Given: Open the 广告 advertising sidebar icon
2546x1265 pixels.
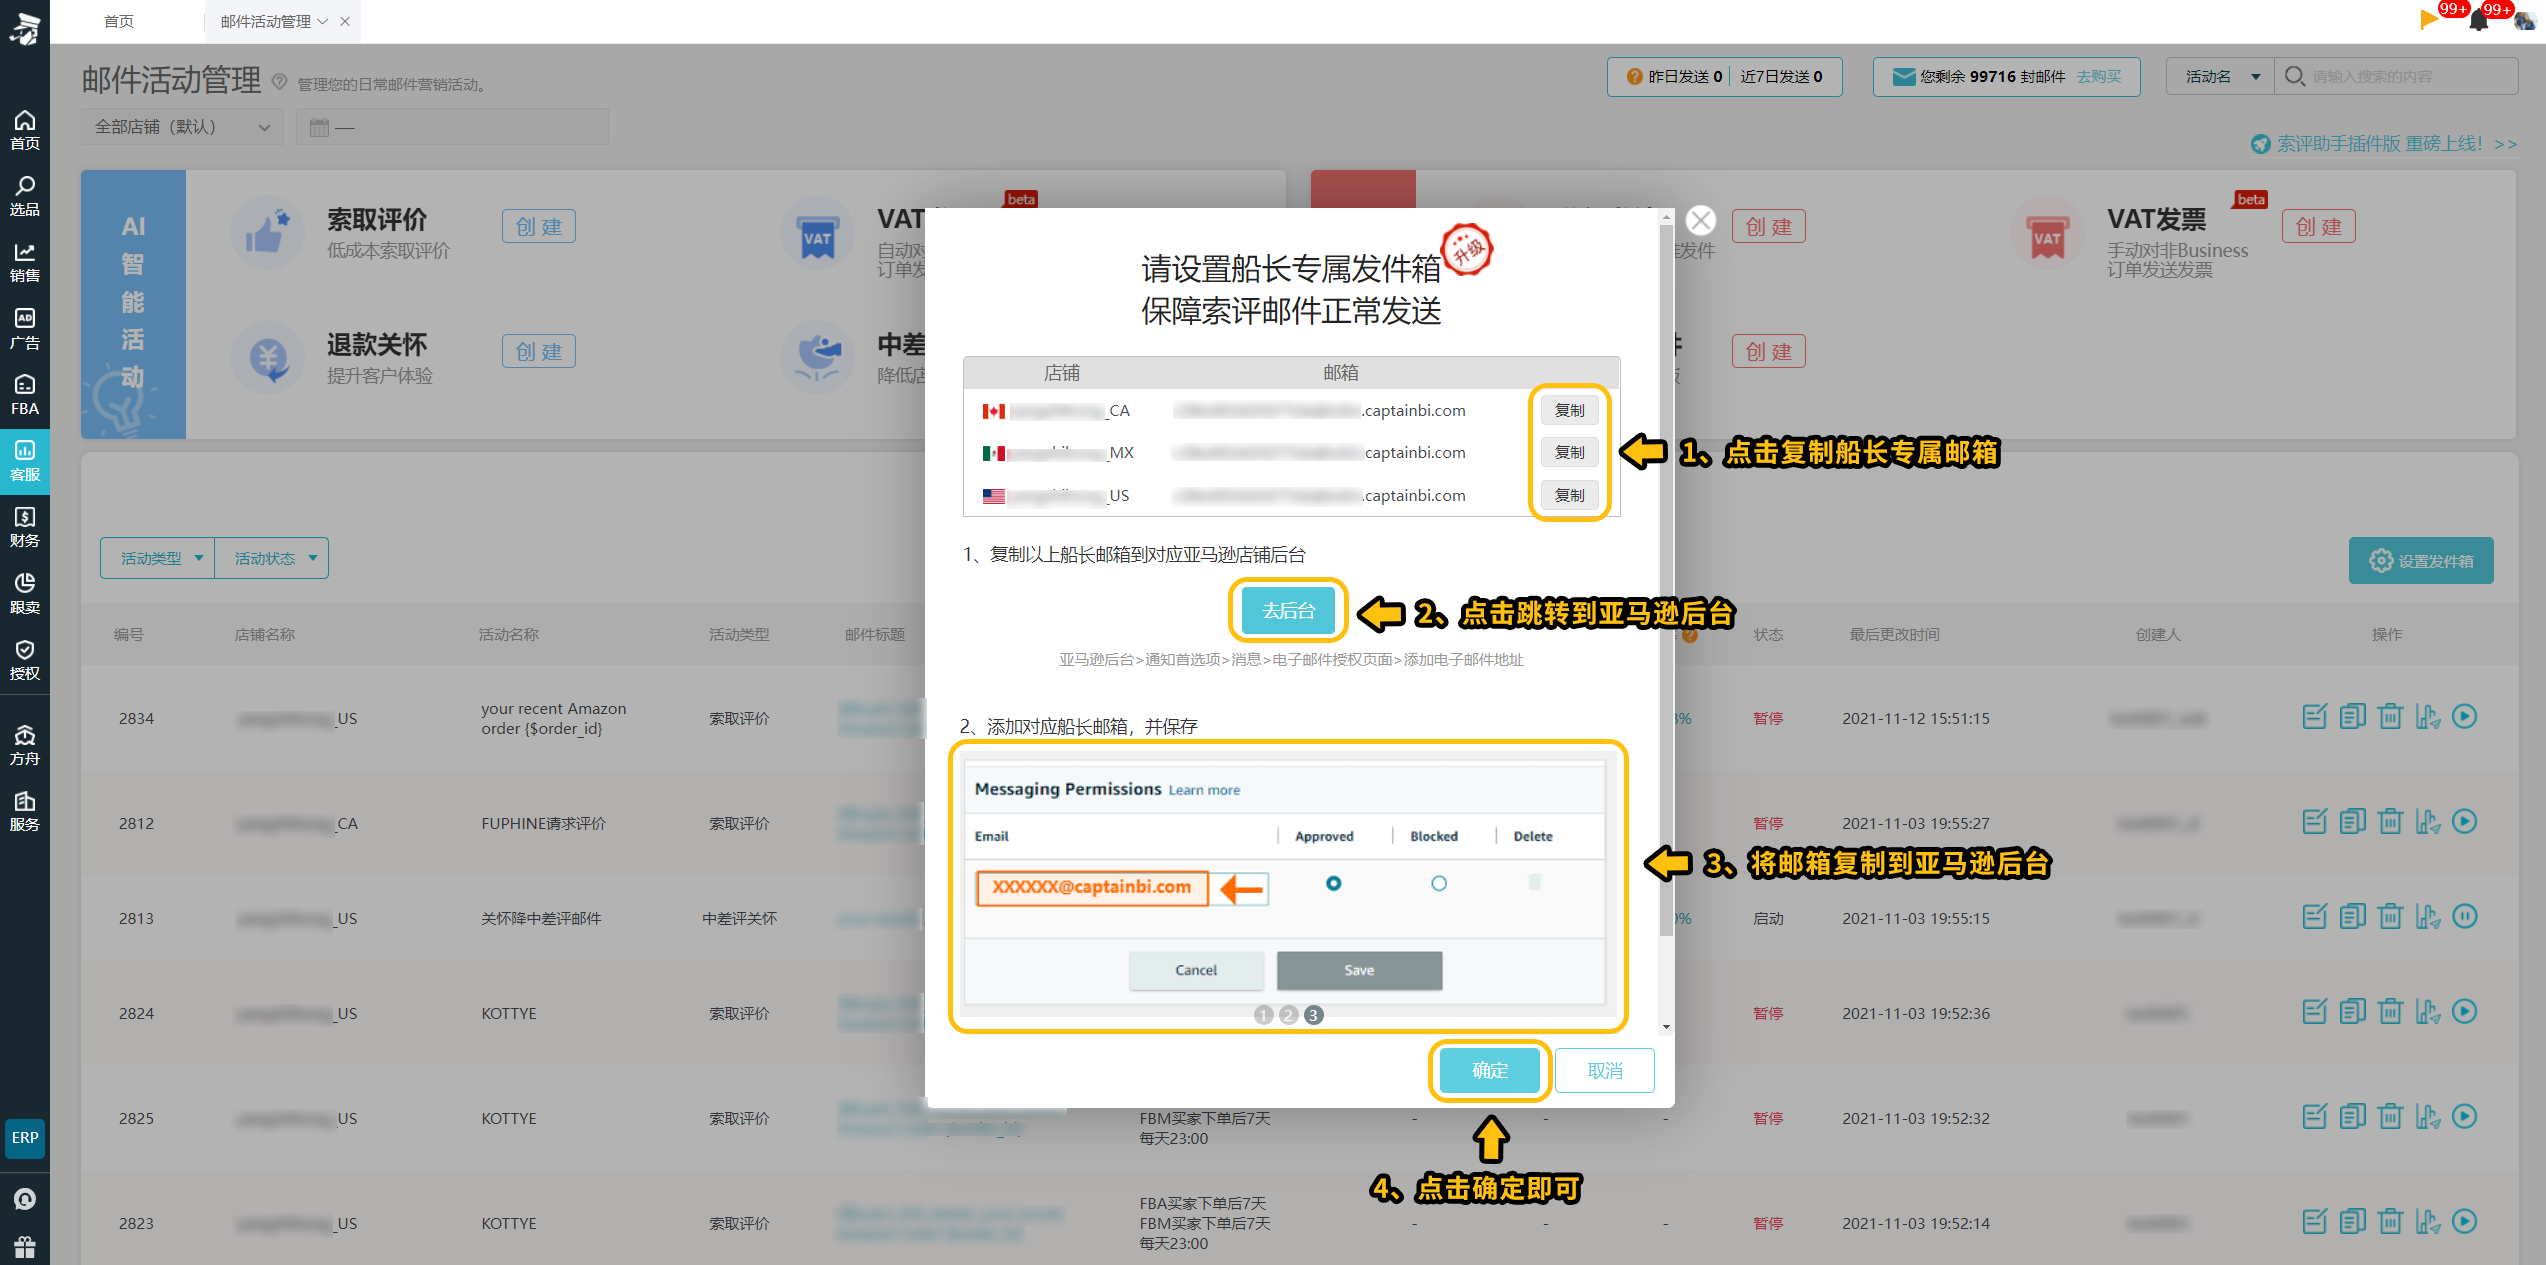Looking at the screenshot, I should click(x=24, y=329).
